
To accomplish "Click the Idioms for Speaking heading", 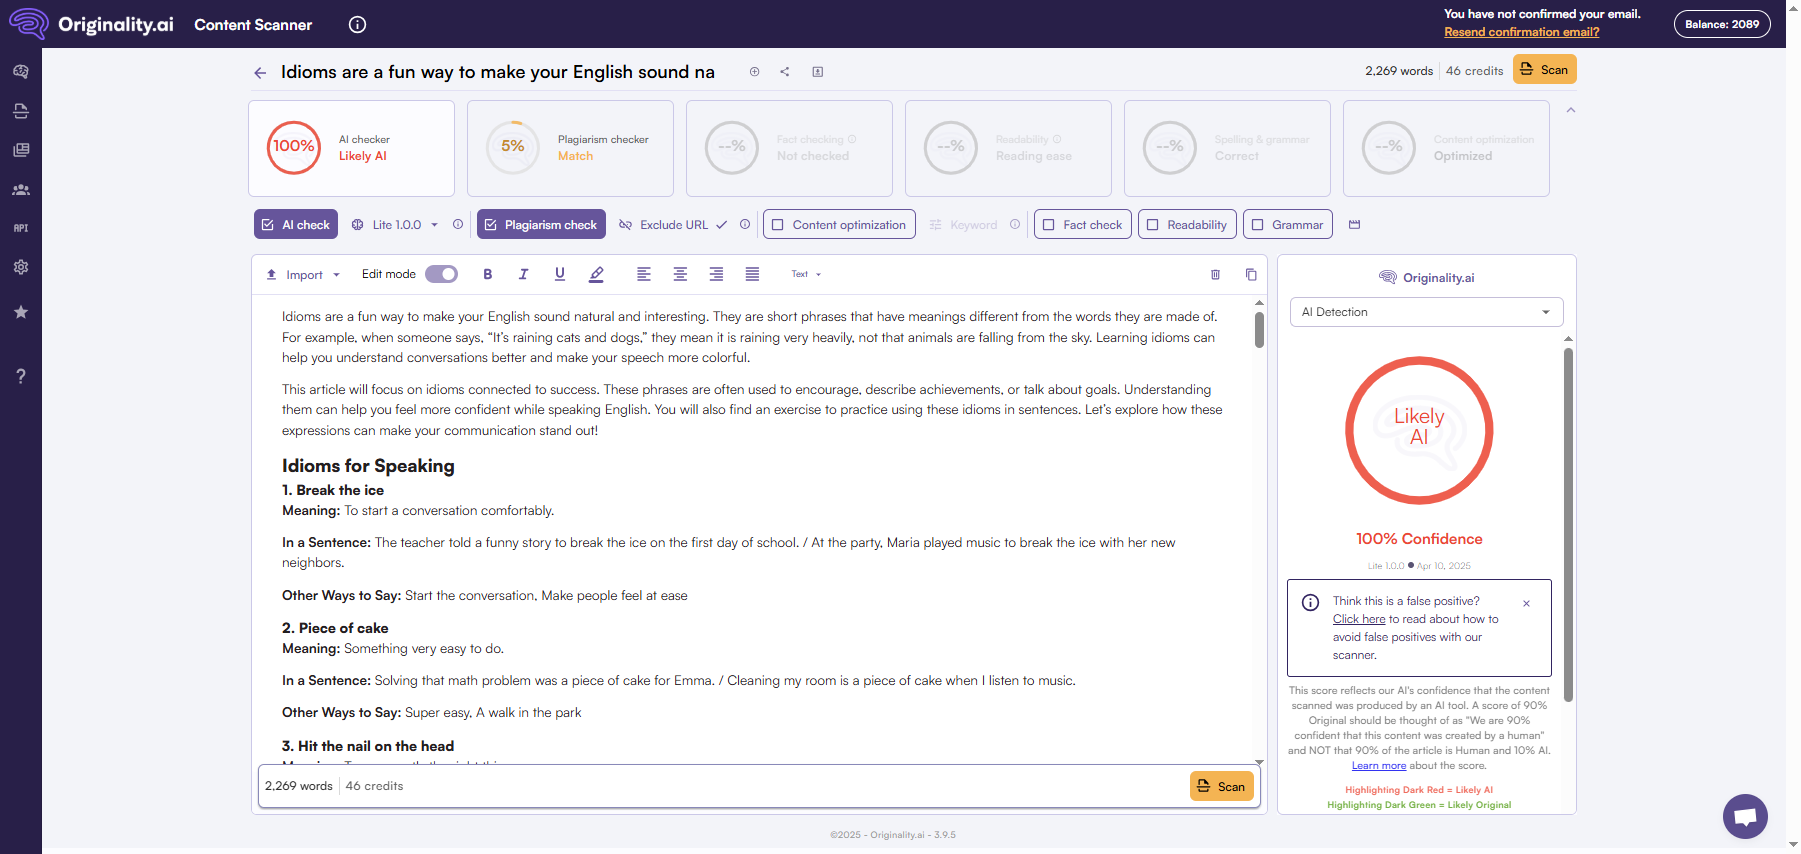I will (x=368, y=466).
